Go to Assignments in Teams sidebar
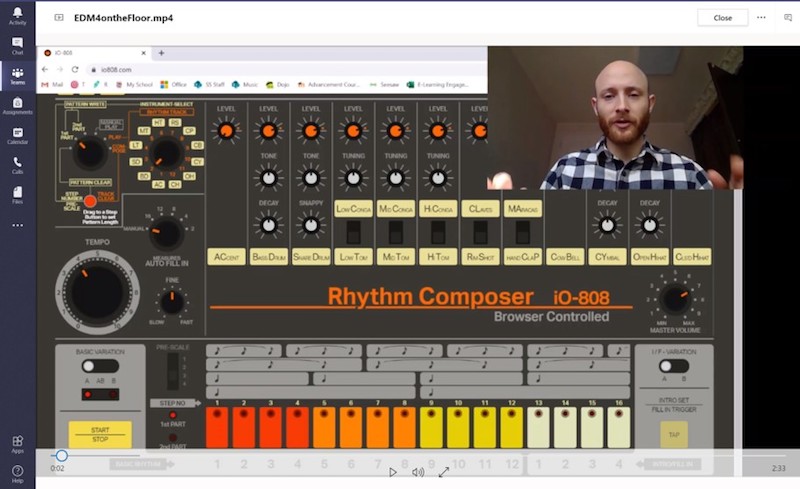Image resolution: width=800 pixels, height=489 pixels. (x=17, y=105)
